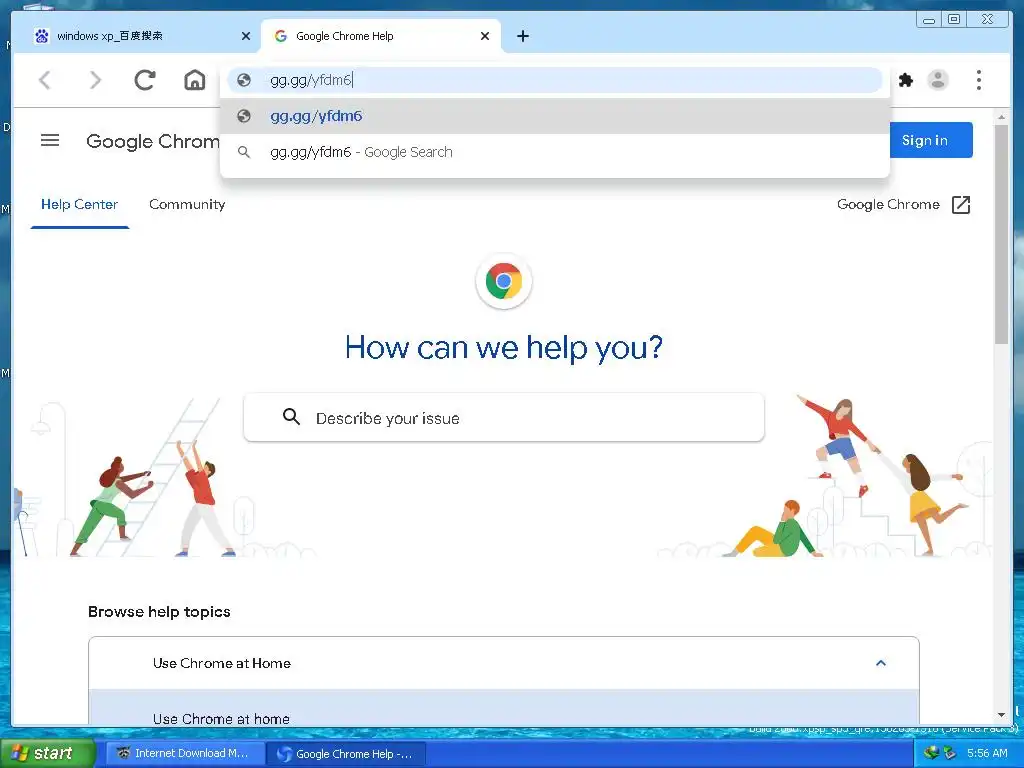
Task: Open the hamburger main menu icon
Action: (x=50, y=140)
